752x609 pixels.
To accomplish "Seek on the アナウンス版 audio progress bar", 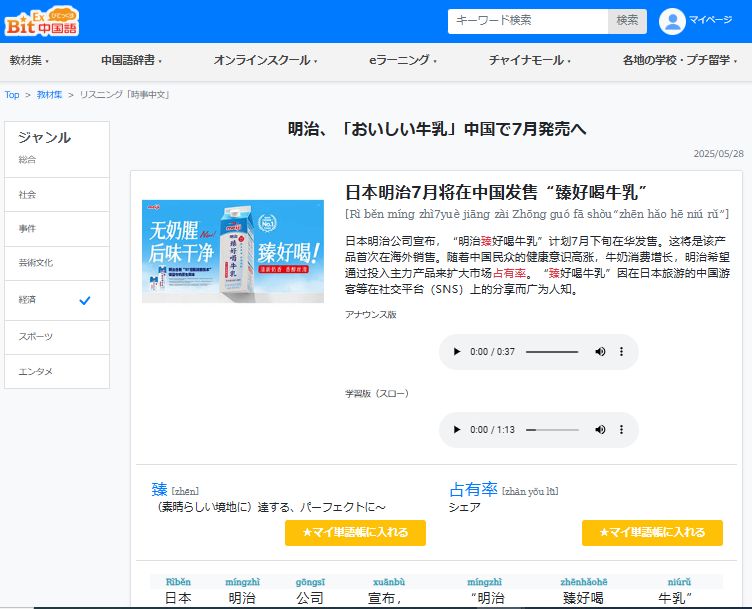I will click(x=552, y=352).
